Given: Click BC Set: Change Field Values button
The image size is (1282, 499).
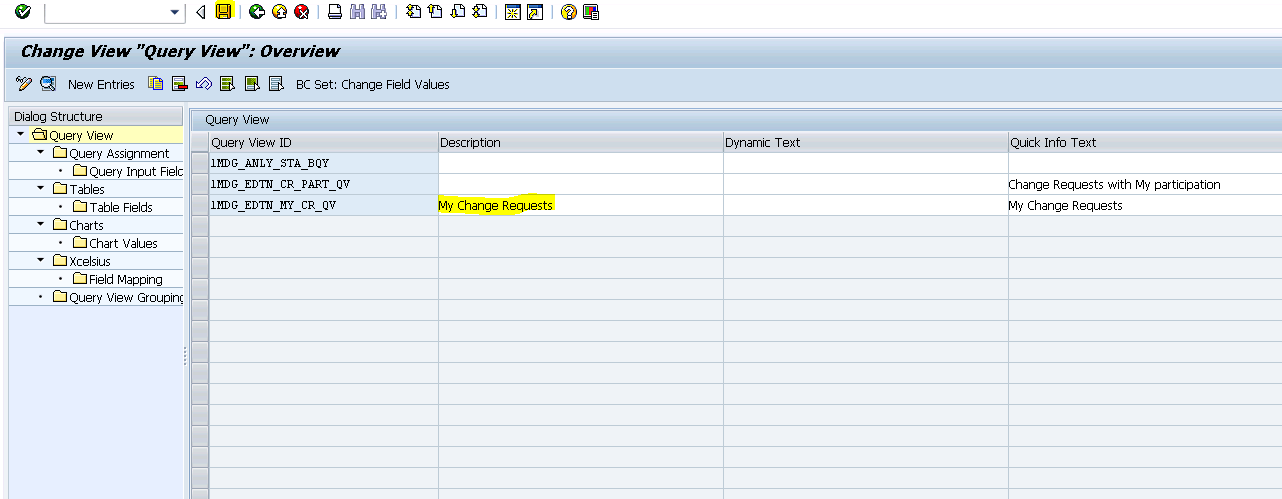Looking at the screenshot, I should [372, 85].
